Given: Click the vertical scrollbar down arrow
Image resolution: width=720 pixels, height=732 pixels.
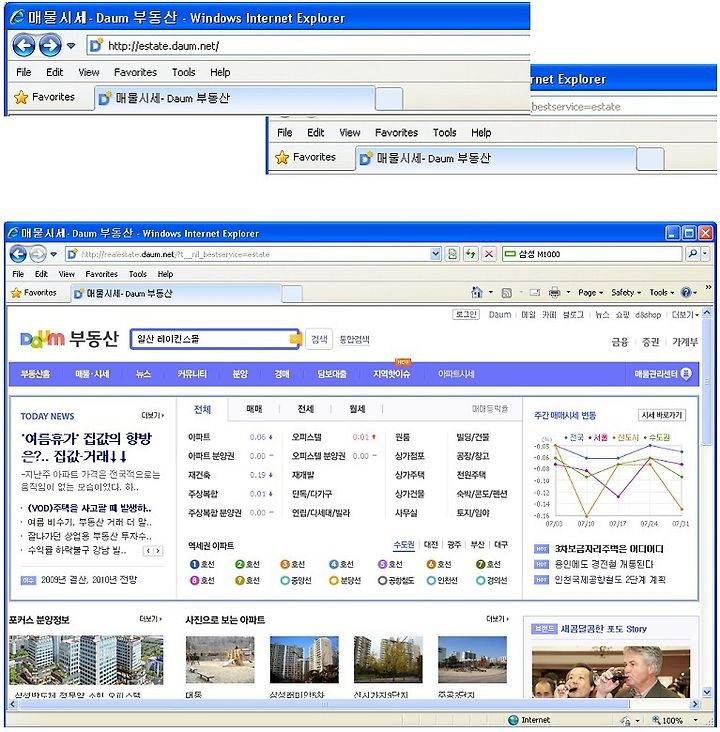Looking at the screenshot, I should (x=707, y=692).
